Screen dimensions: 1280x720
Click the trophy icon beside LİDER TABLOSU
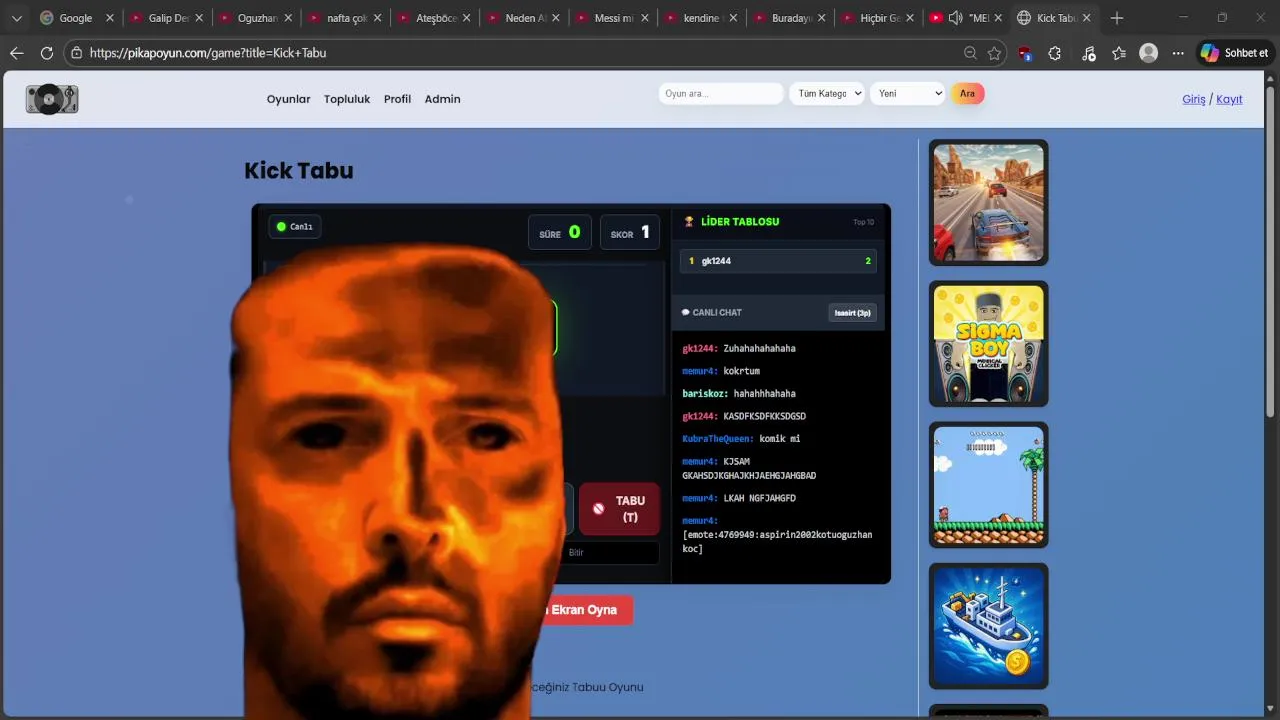[x=689, y=221]
